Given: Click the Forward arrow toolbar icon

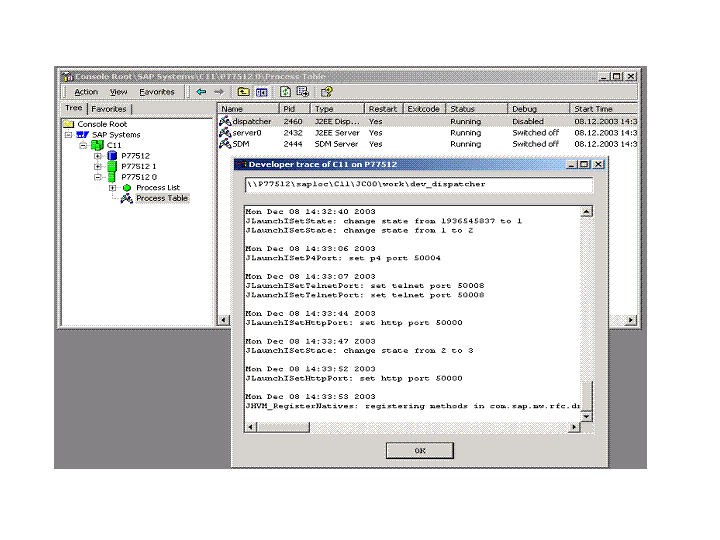Looking at the screenshot, I should 219,92.
